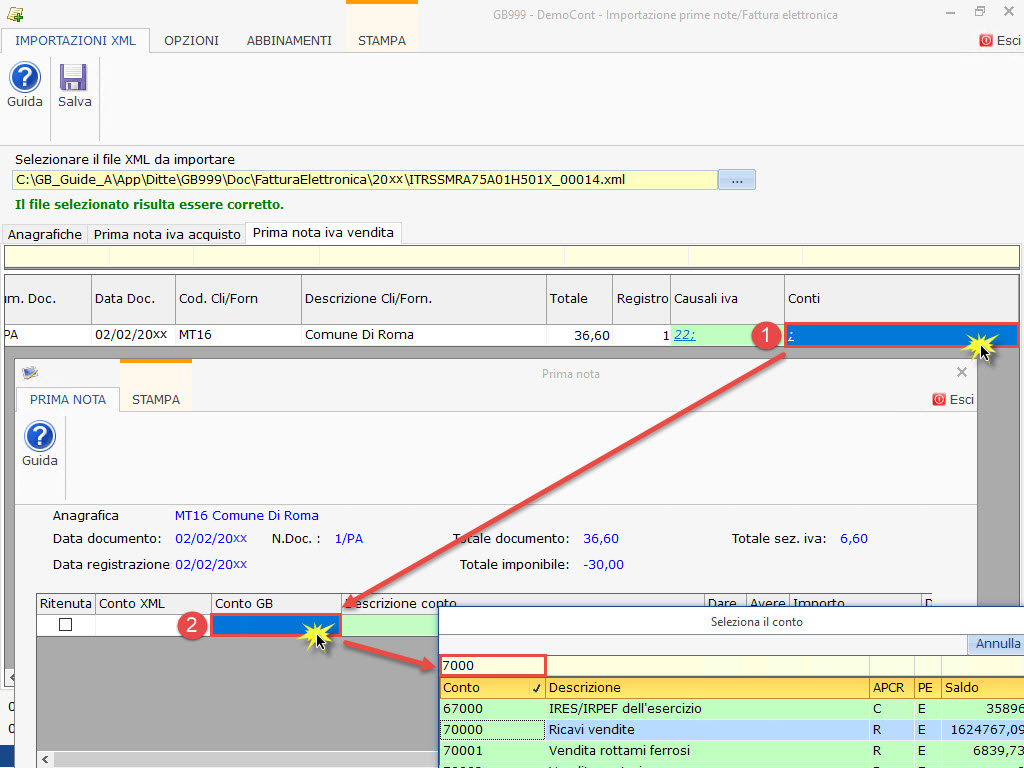Close the Prima nota window with X
The height and width of the screenshot is (768, 1024).
click(962, 372)
